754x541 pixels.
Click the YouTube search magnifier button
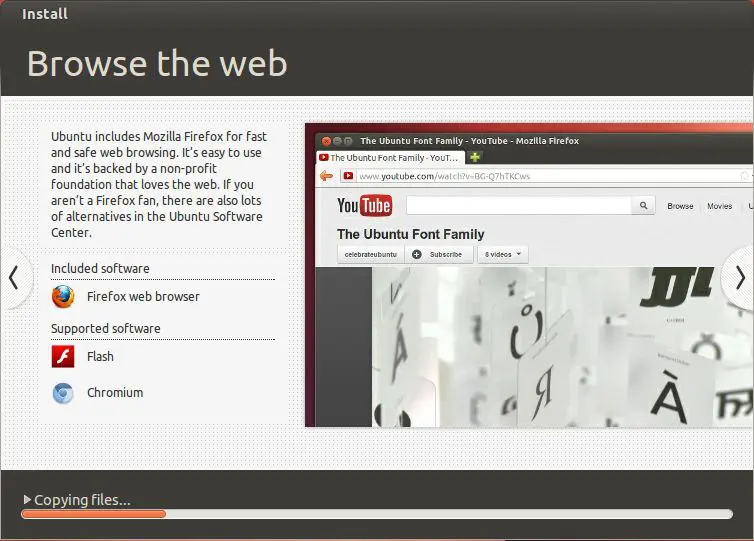pyautogui.click(x=643, y=206)
